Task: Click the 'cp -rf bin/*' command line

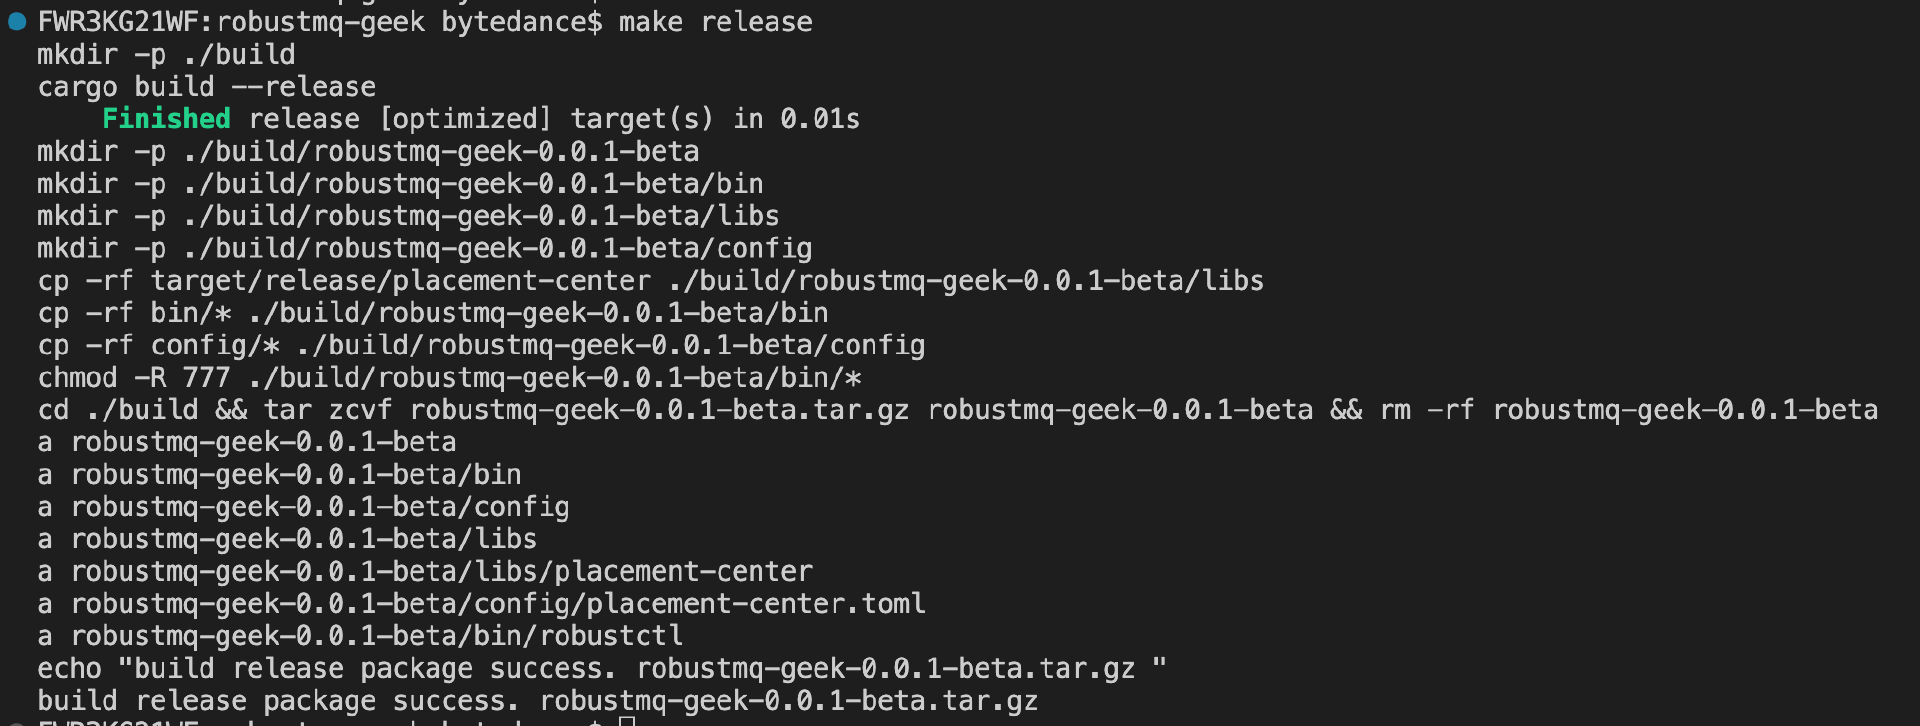Action: coord(433,313)
